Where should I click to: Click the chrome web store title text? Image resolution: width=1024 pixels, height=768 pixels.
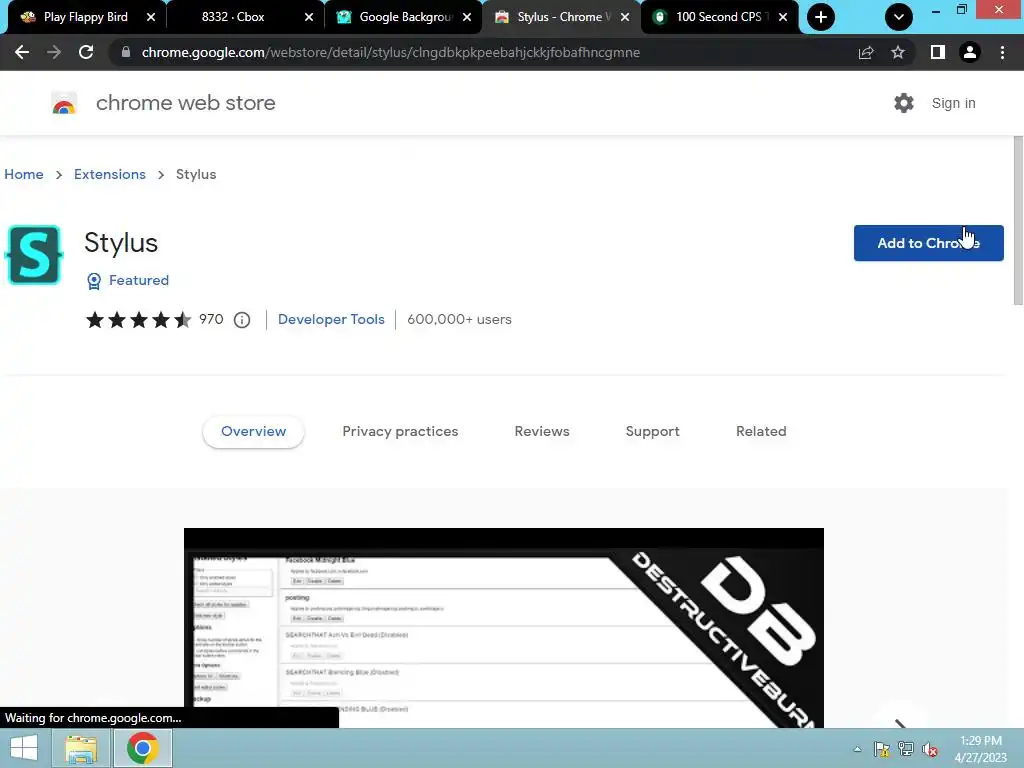[185, 103]
